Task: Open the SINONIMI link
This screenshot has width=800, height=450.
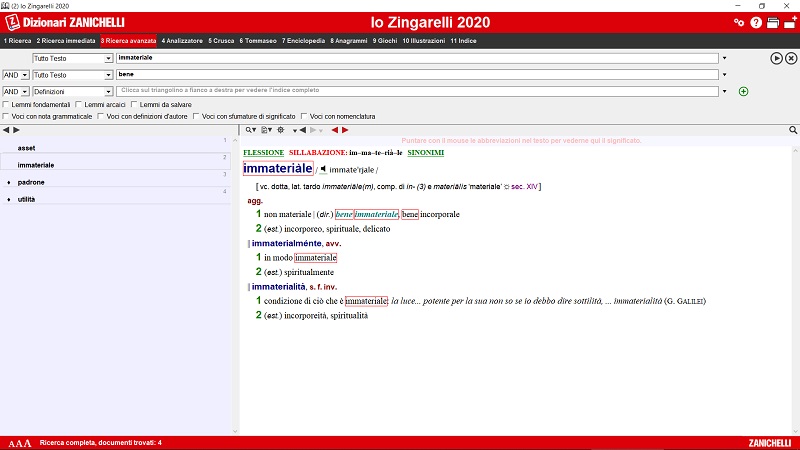Action: (426, 153)
